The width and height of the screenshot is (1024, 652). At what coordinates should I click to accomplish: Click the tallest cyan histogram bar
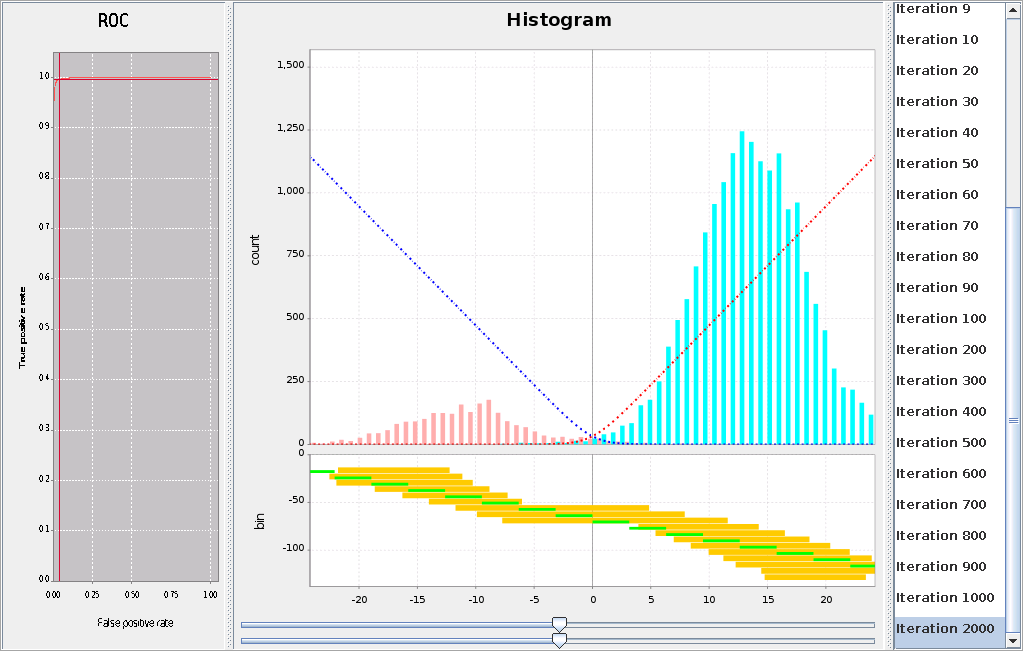click(x=742, y=290)
